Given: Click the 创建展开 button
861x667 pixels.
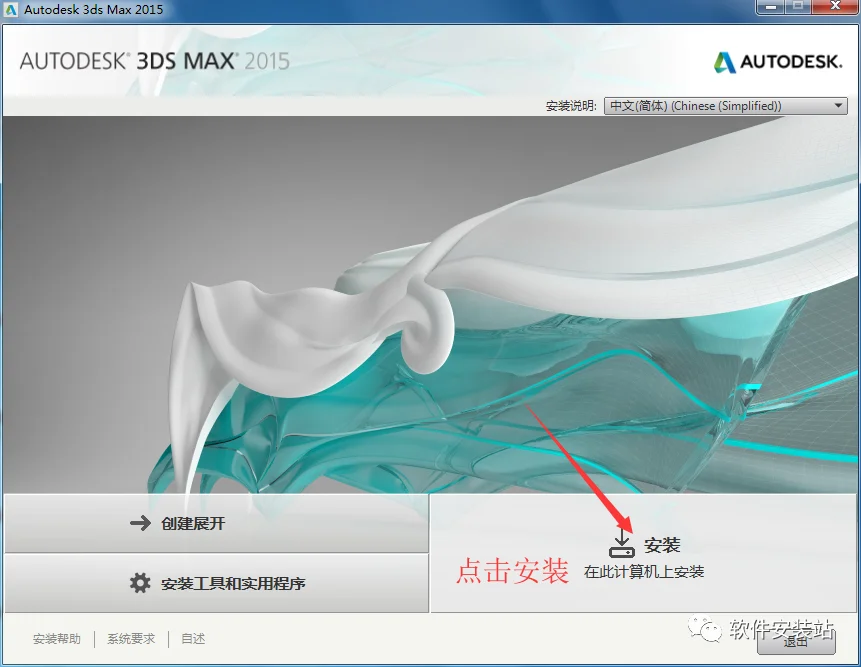Looking at the screenshot, I should tap(217, 523).
